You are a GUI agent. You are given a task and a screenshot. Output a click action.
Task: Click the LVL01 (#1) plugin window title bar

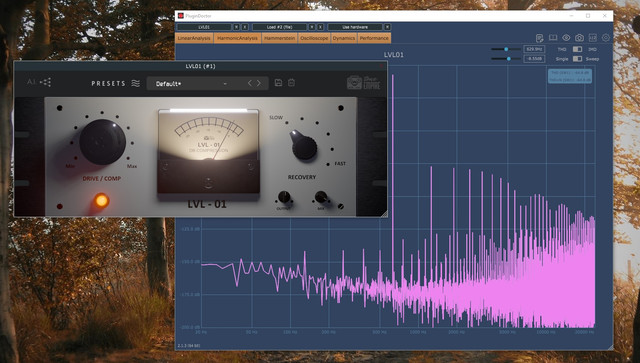click(x=200, y=66)
